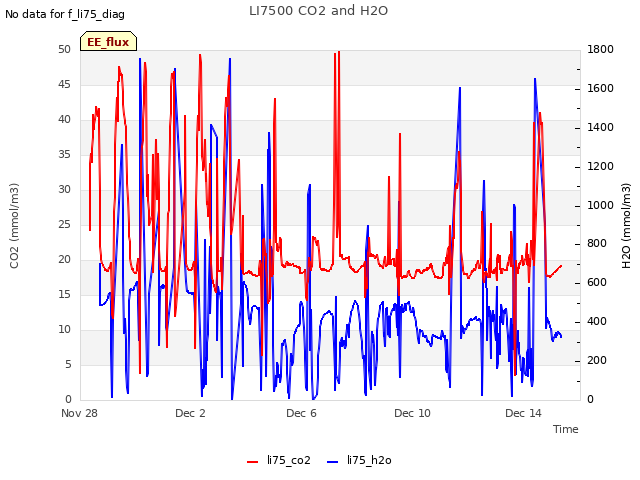
Task: Click the 5 value on CO2 axis
Action: click(68, 364)
